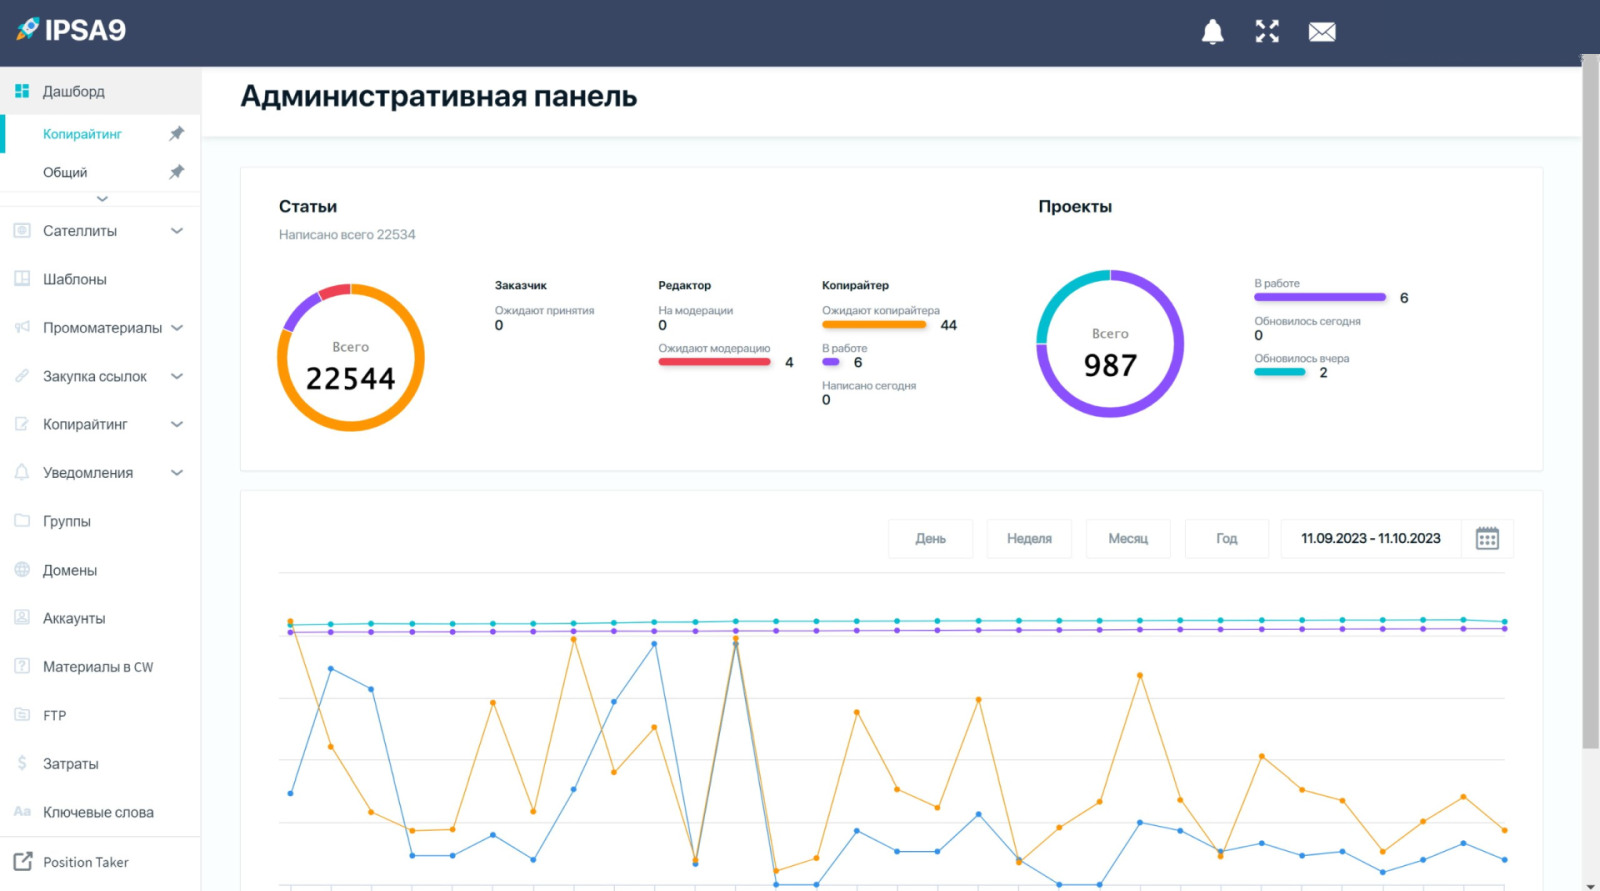Image resolution: width=1600 pixels, height=891 pixels.
Task: Expand the Промоматериалы submenu arrow
Action: [x=177, y=328]
